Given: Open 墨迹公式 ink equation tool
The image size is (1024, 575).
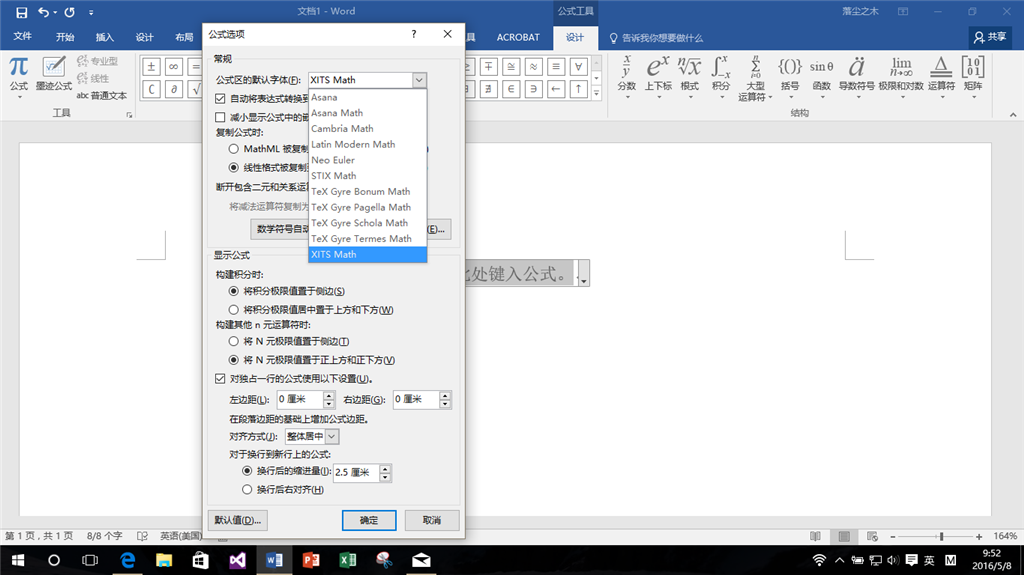Looking at the screenshot, I should [54, 74].
